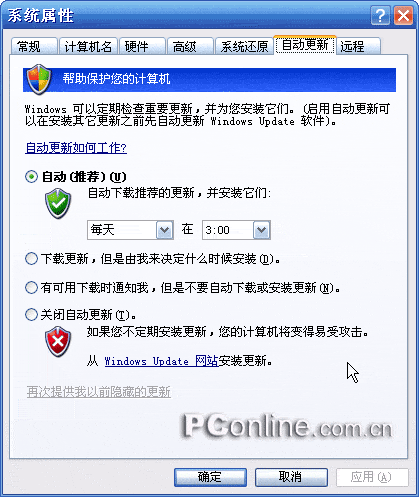The height and width of the screenshot is (497, 419).
Task: Click the 取消 button
Action: (291, 477)
